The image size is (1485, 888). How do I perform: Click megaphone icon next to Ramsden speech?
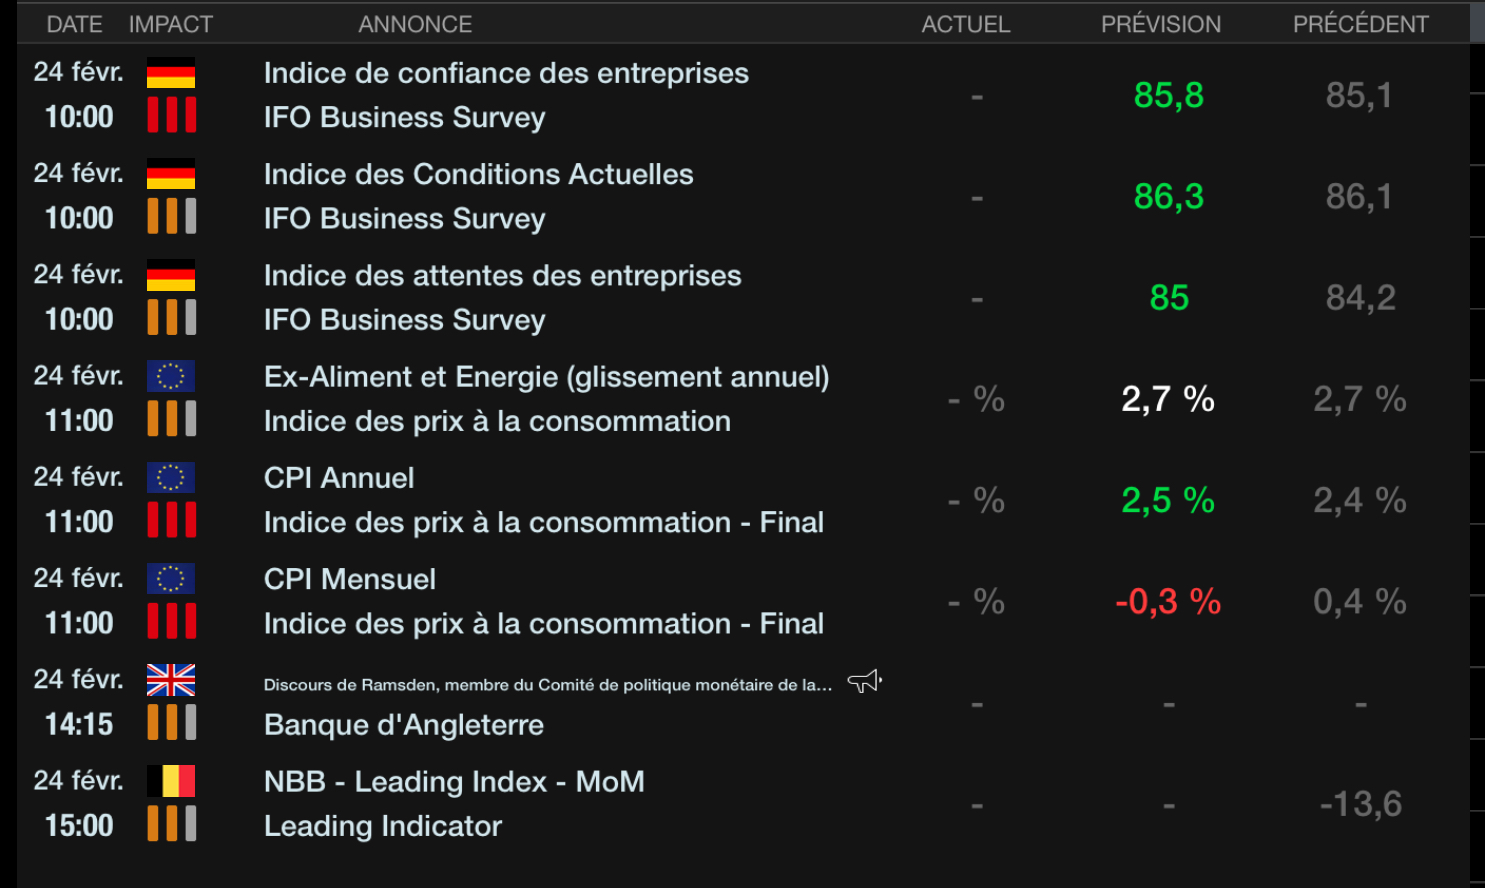pos(864,682)
